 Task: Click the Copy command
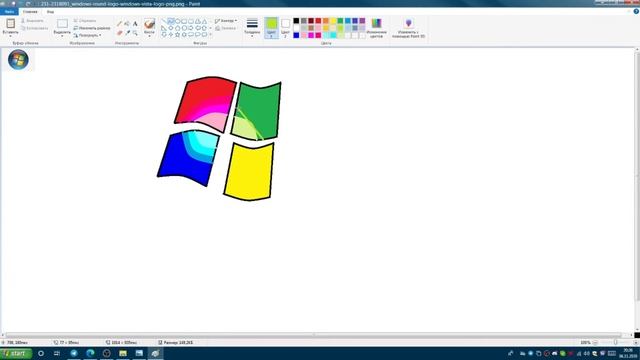pos(35,28)
